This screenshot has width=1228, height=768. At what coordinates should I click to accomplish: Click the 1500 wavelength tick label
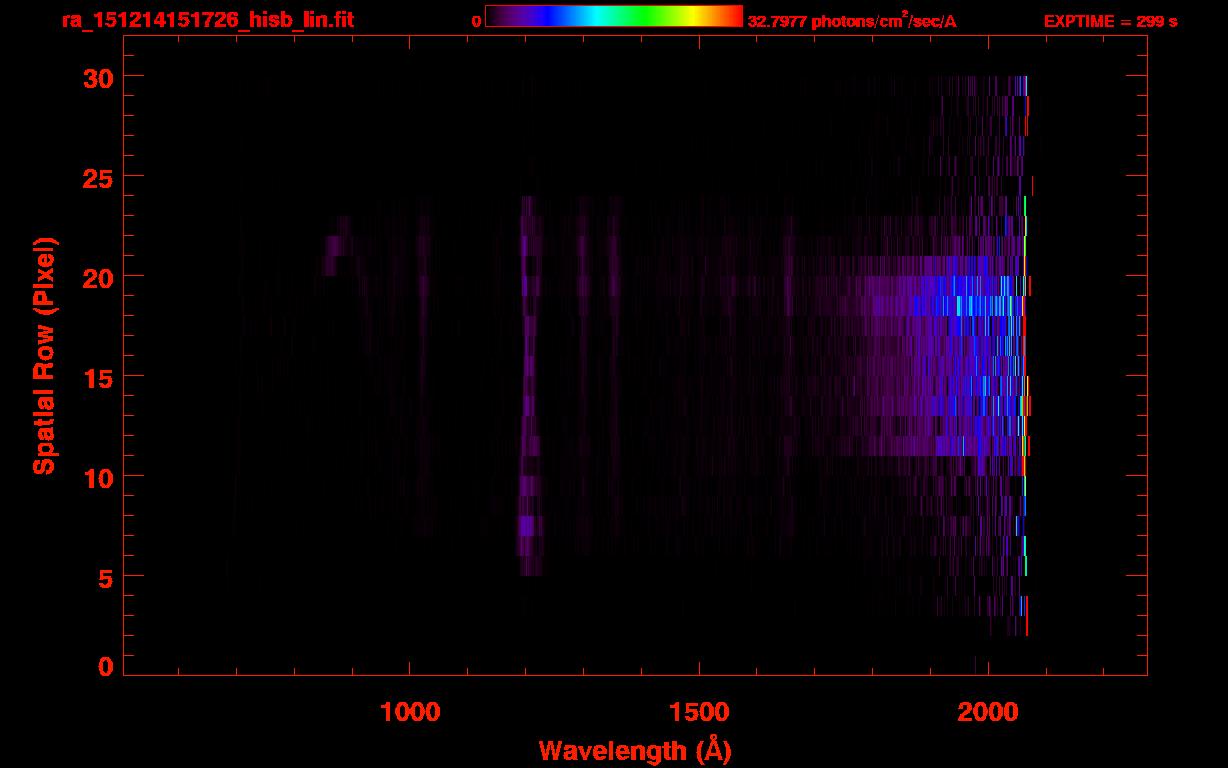coord(699,712)
